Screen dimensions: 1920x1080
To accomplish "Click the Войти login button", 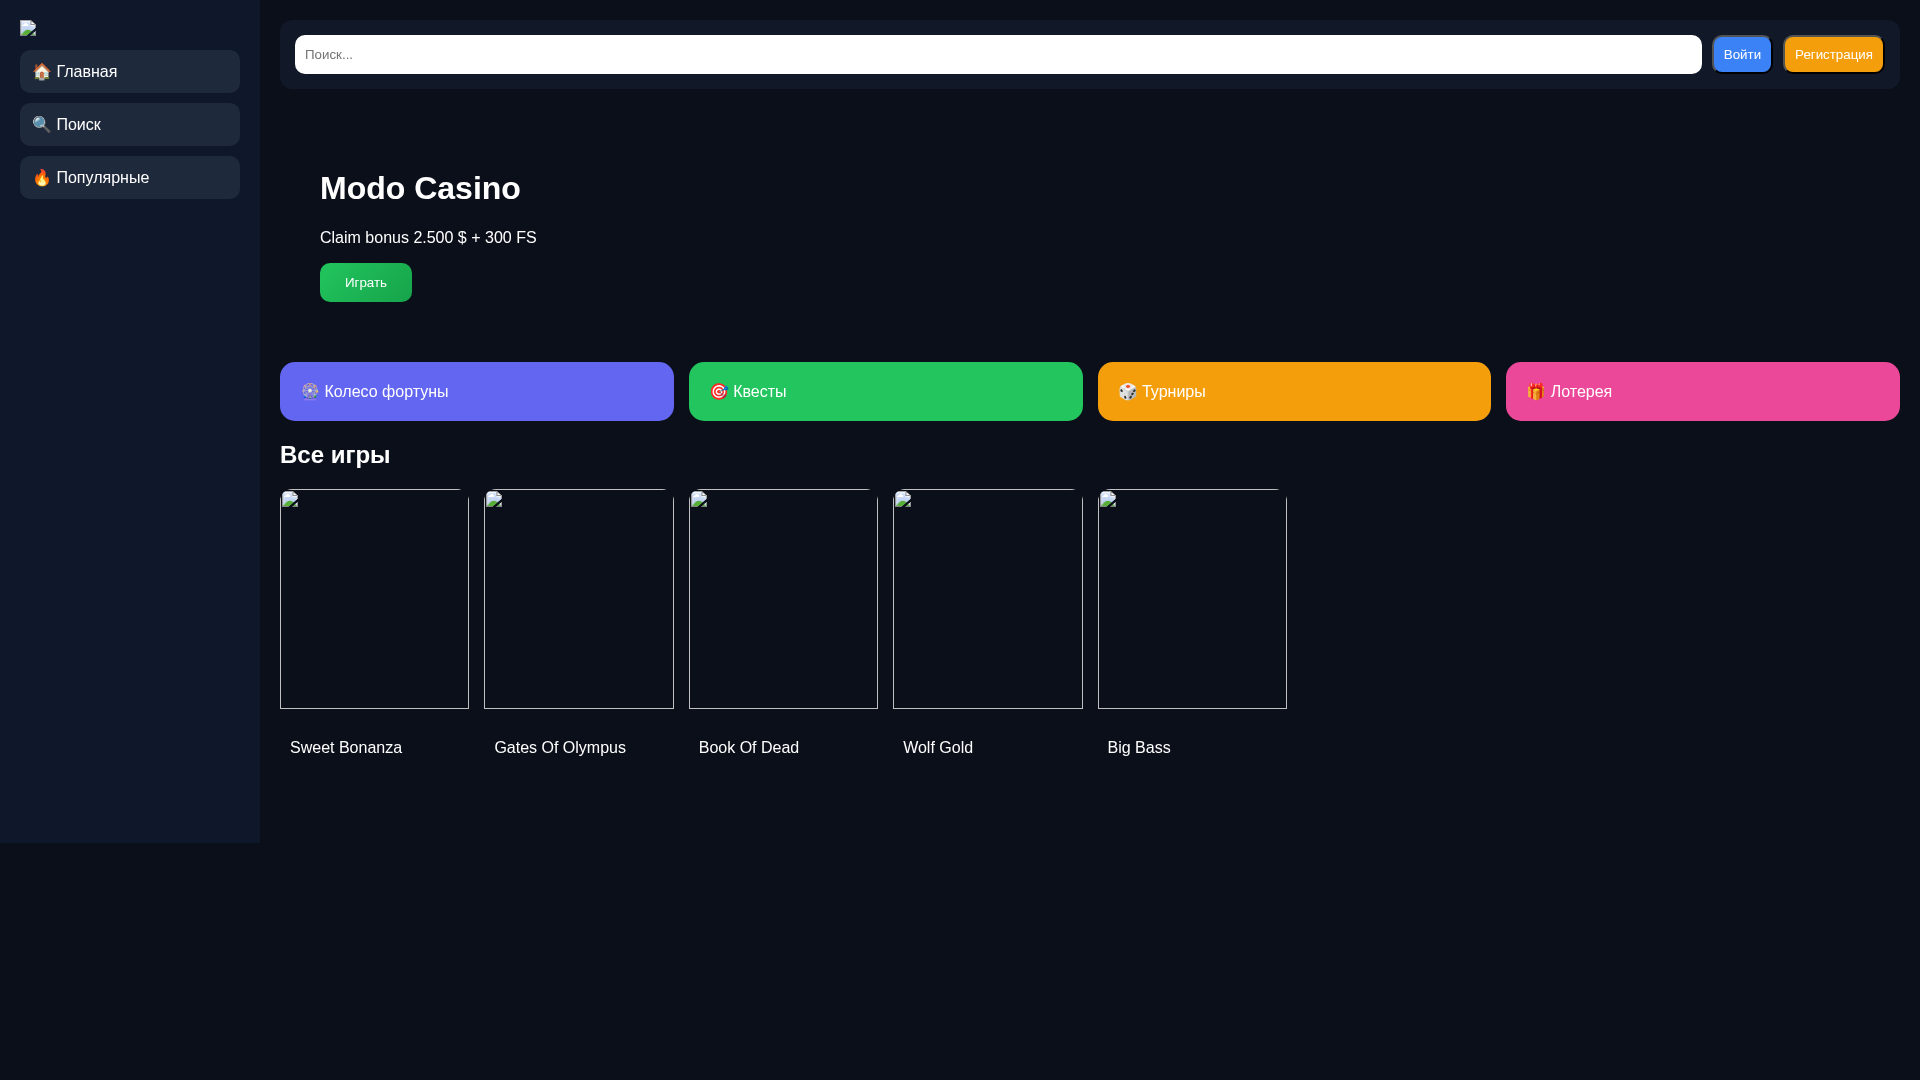I will pos(1742,54).
